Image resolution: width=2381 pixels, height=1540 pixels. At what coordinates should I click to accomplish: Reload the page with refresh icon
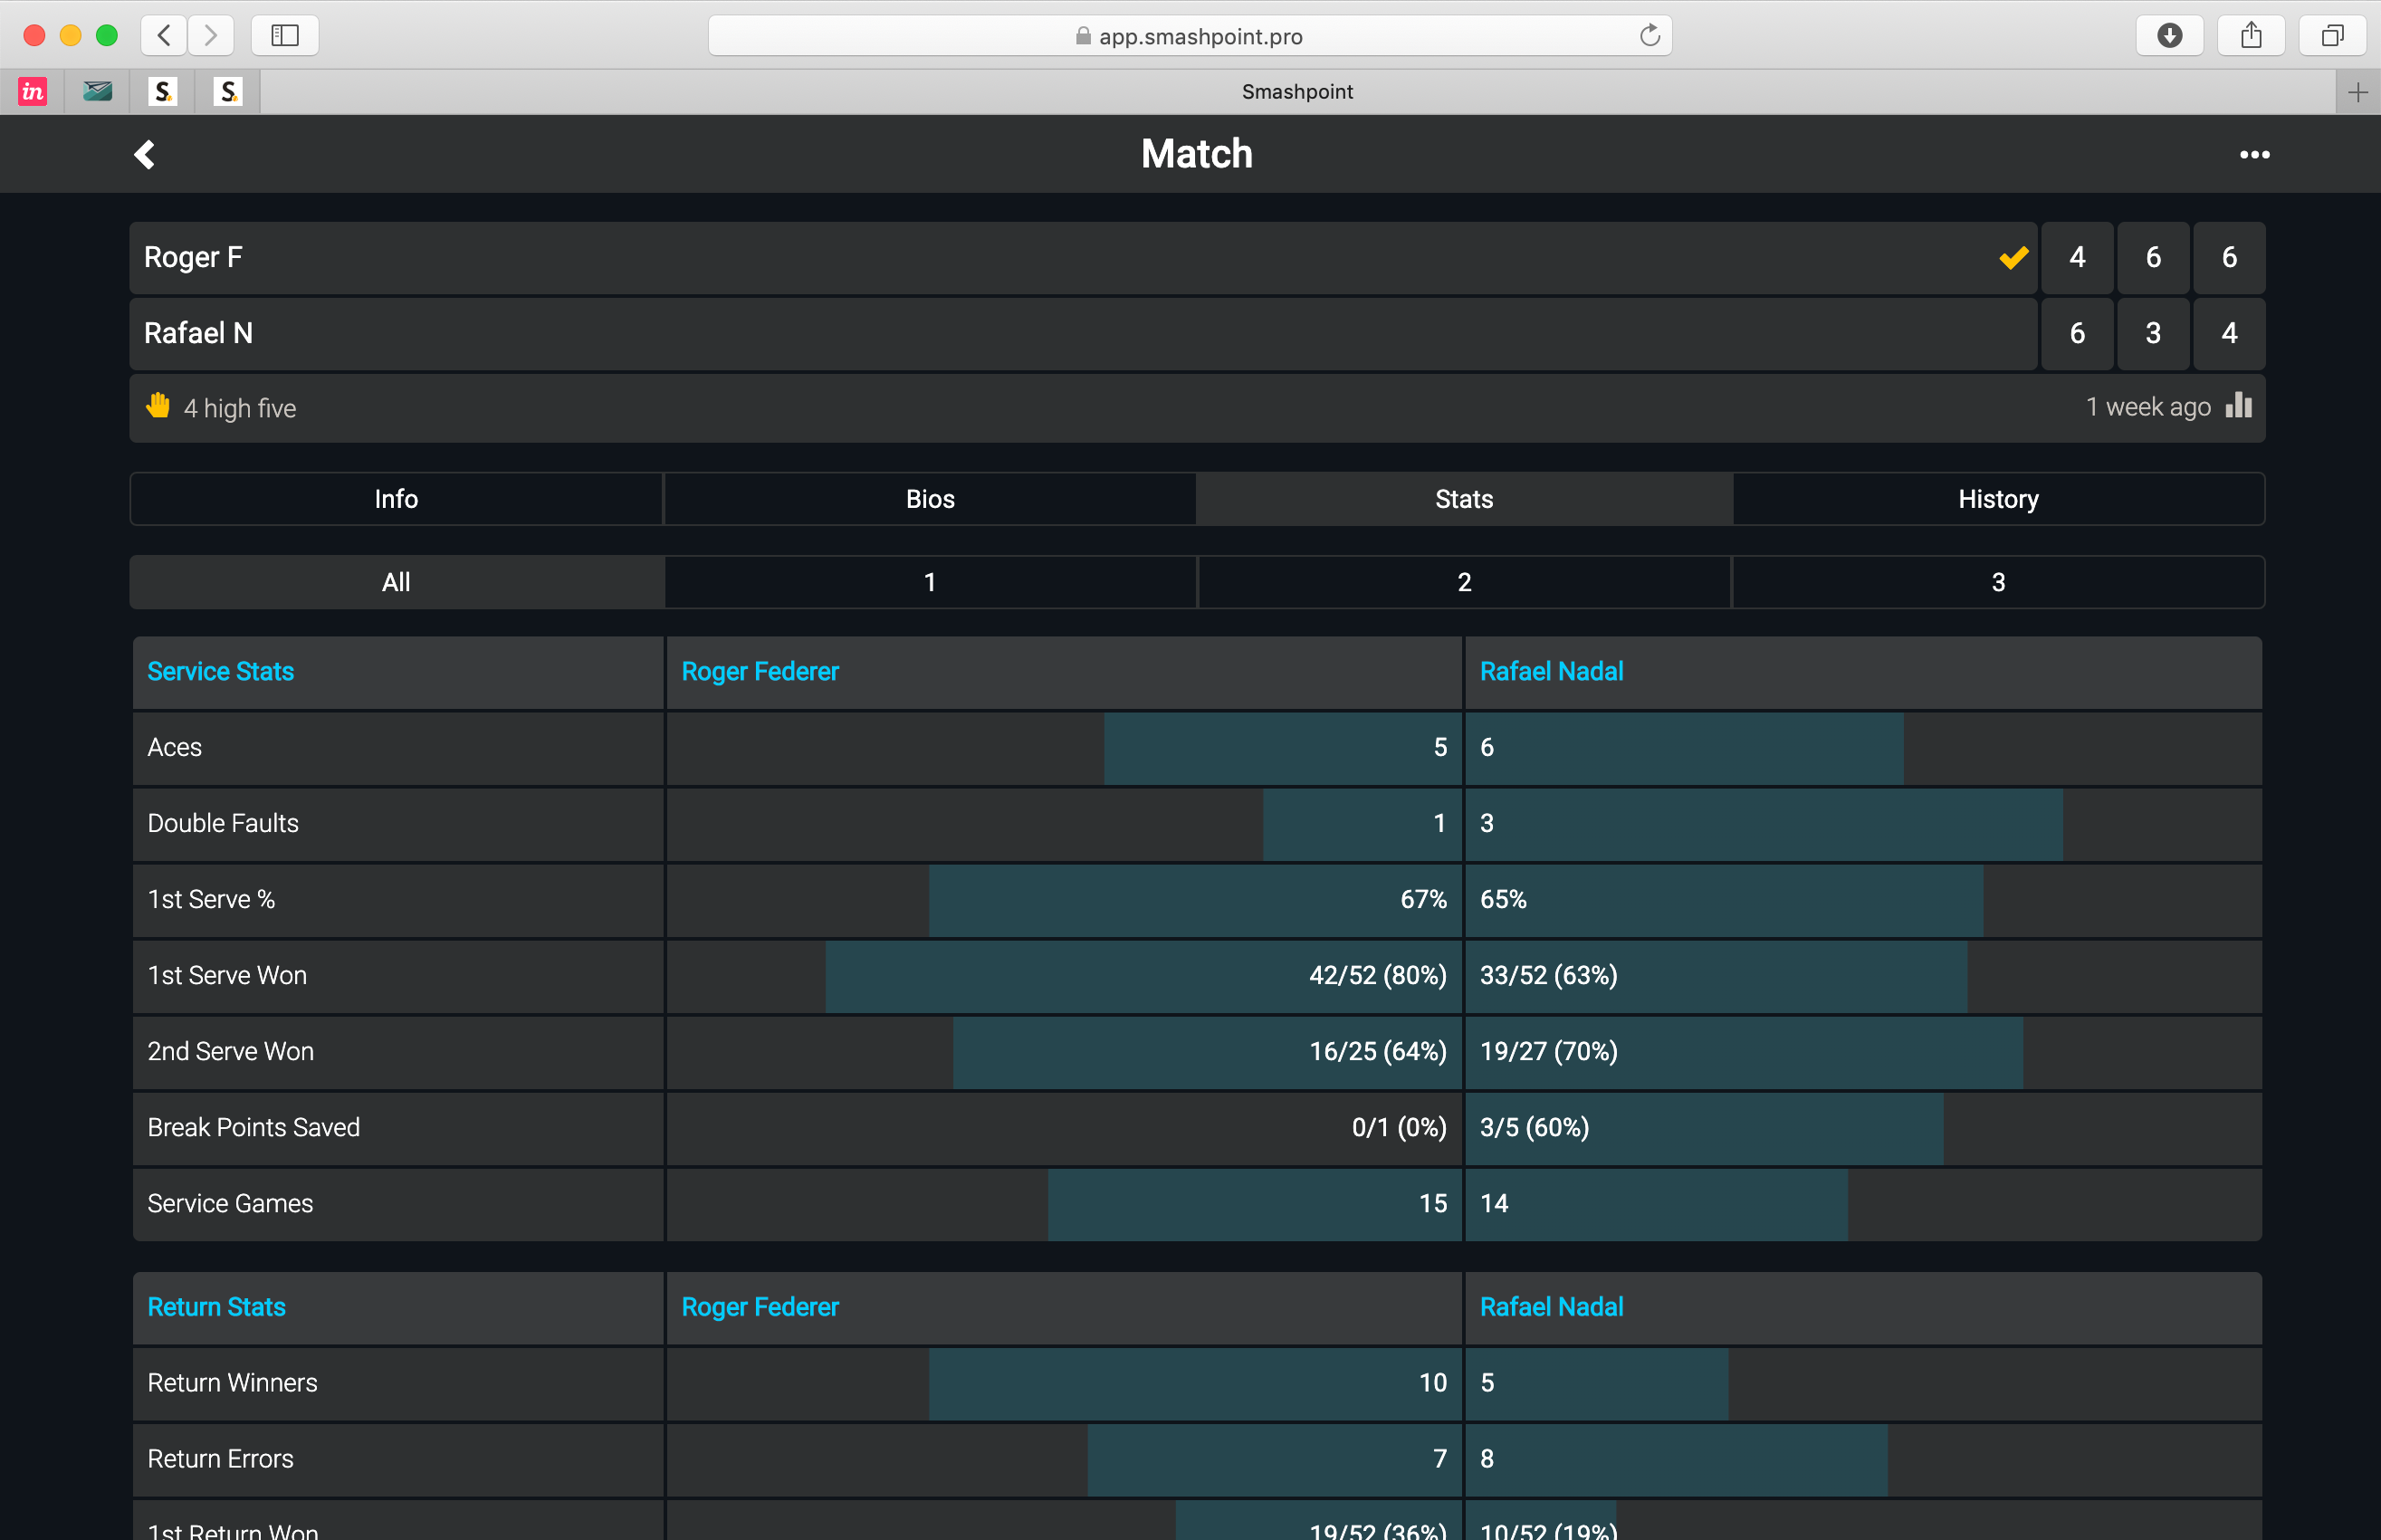[x=1650, y=36]
